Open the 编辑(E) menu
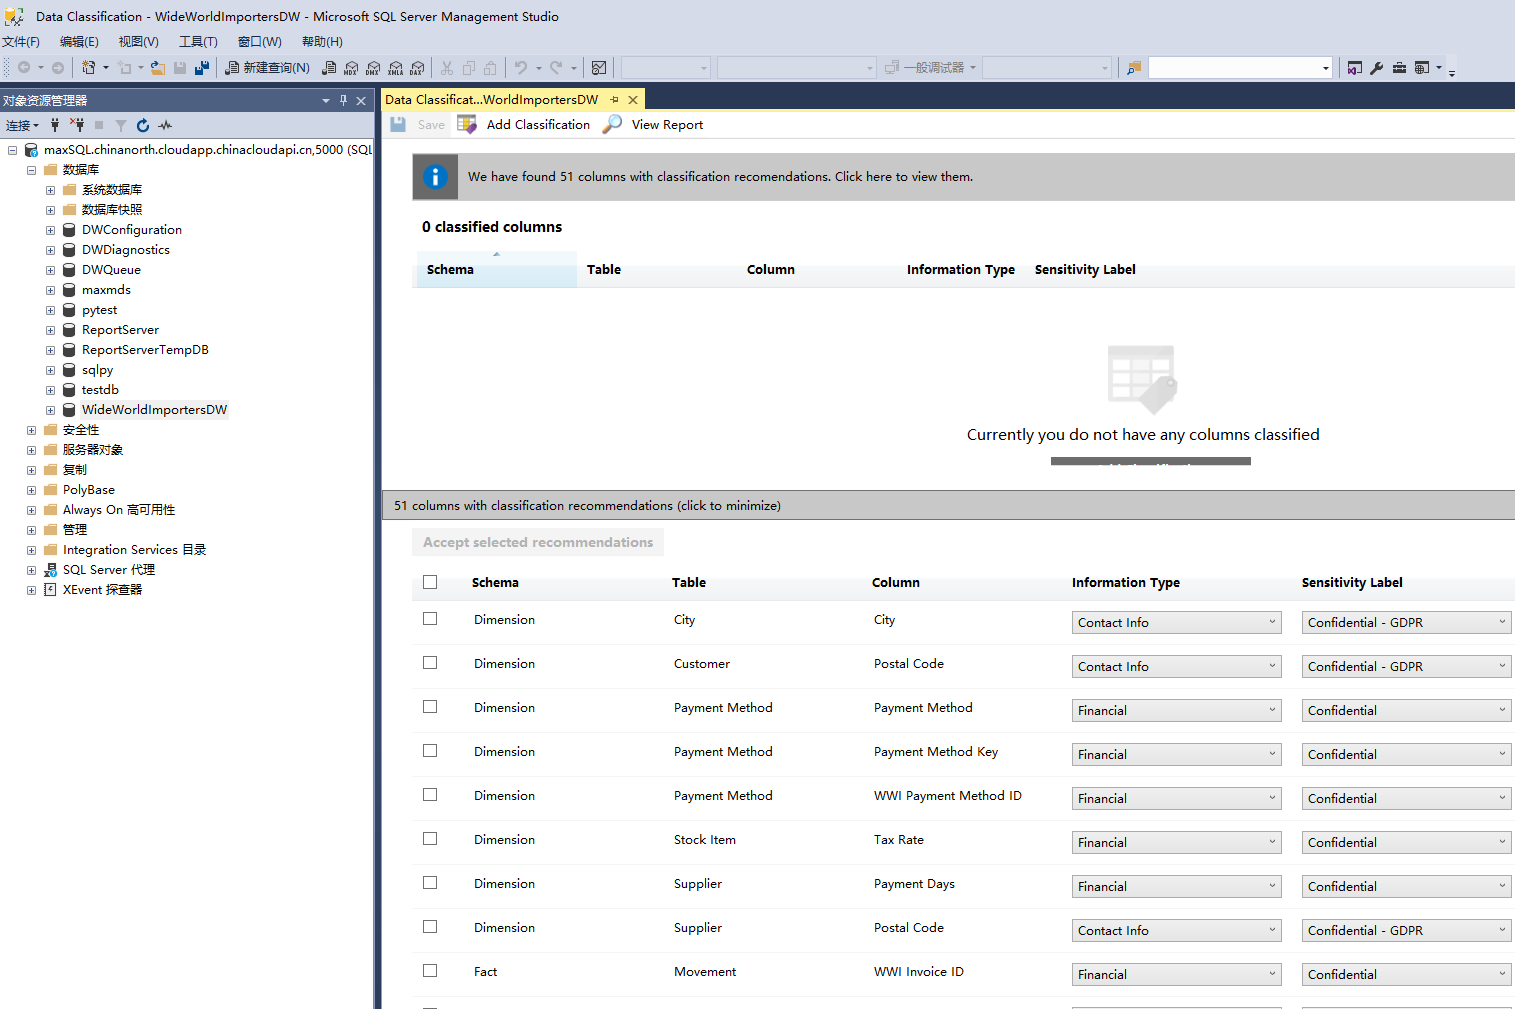 coord(79,42)
